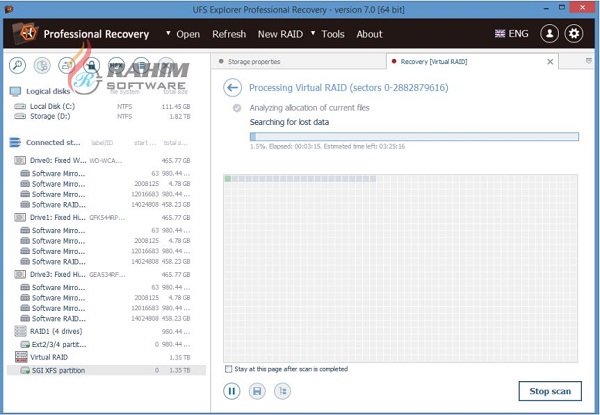This screenshot has height=415, width=600.
Task: Click the Drive1 hard disk icon
Action: point(20,217)
